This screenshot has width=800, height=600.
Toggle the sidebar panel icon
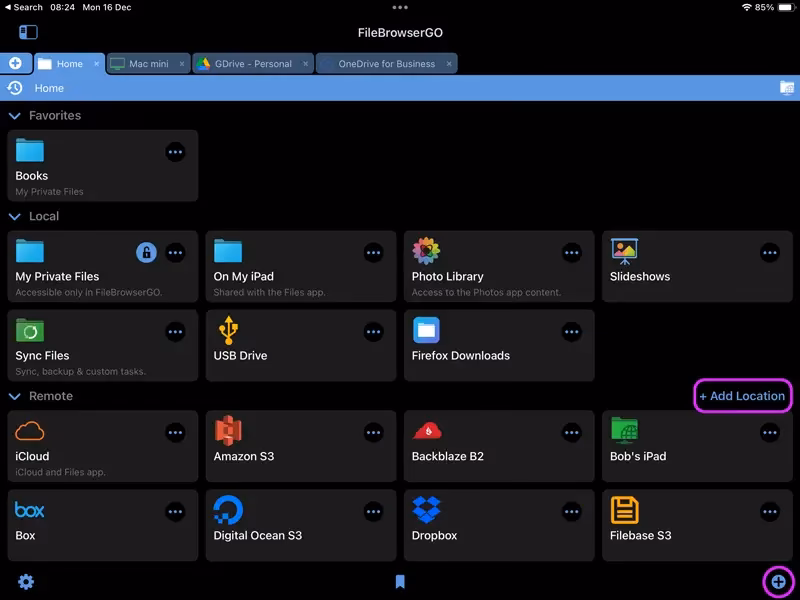[x=28, y=33]
